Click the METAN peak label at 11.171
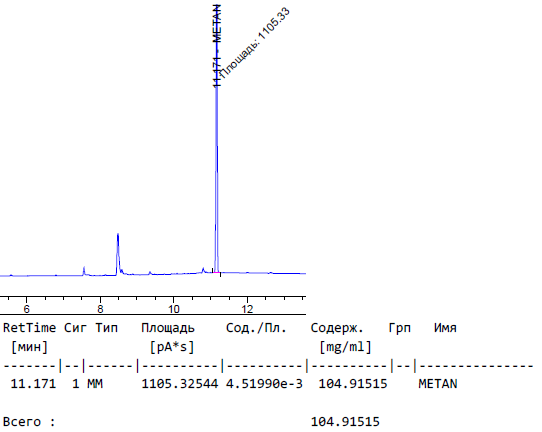 point(217,45)
